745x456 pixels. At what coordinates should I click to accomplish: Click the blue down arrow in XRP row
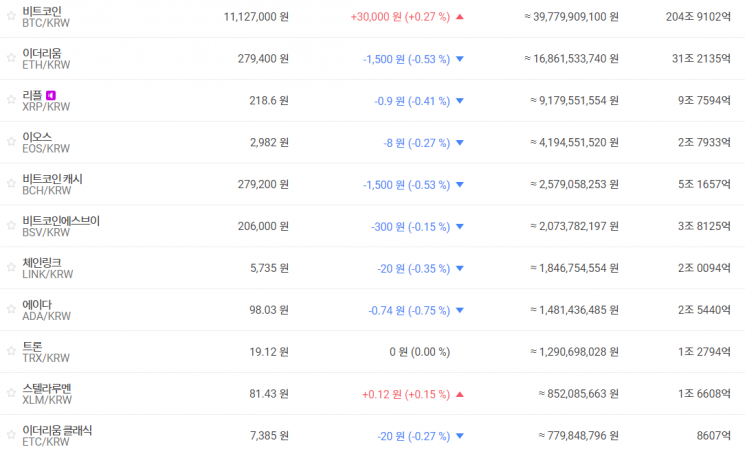coord(459,101)
